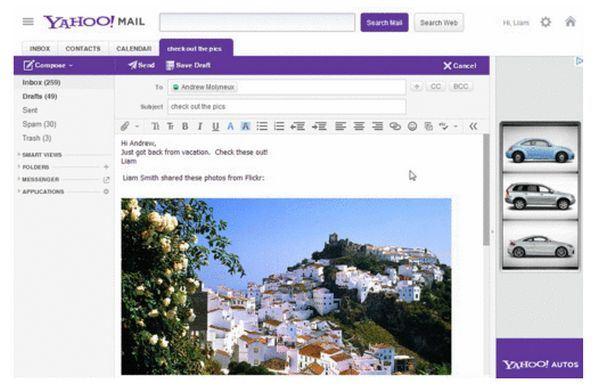Open the Spam (30) folder

pos(39,124)
